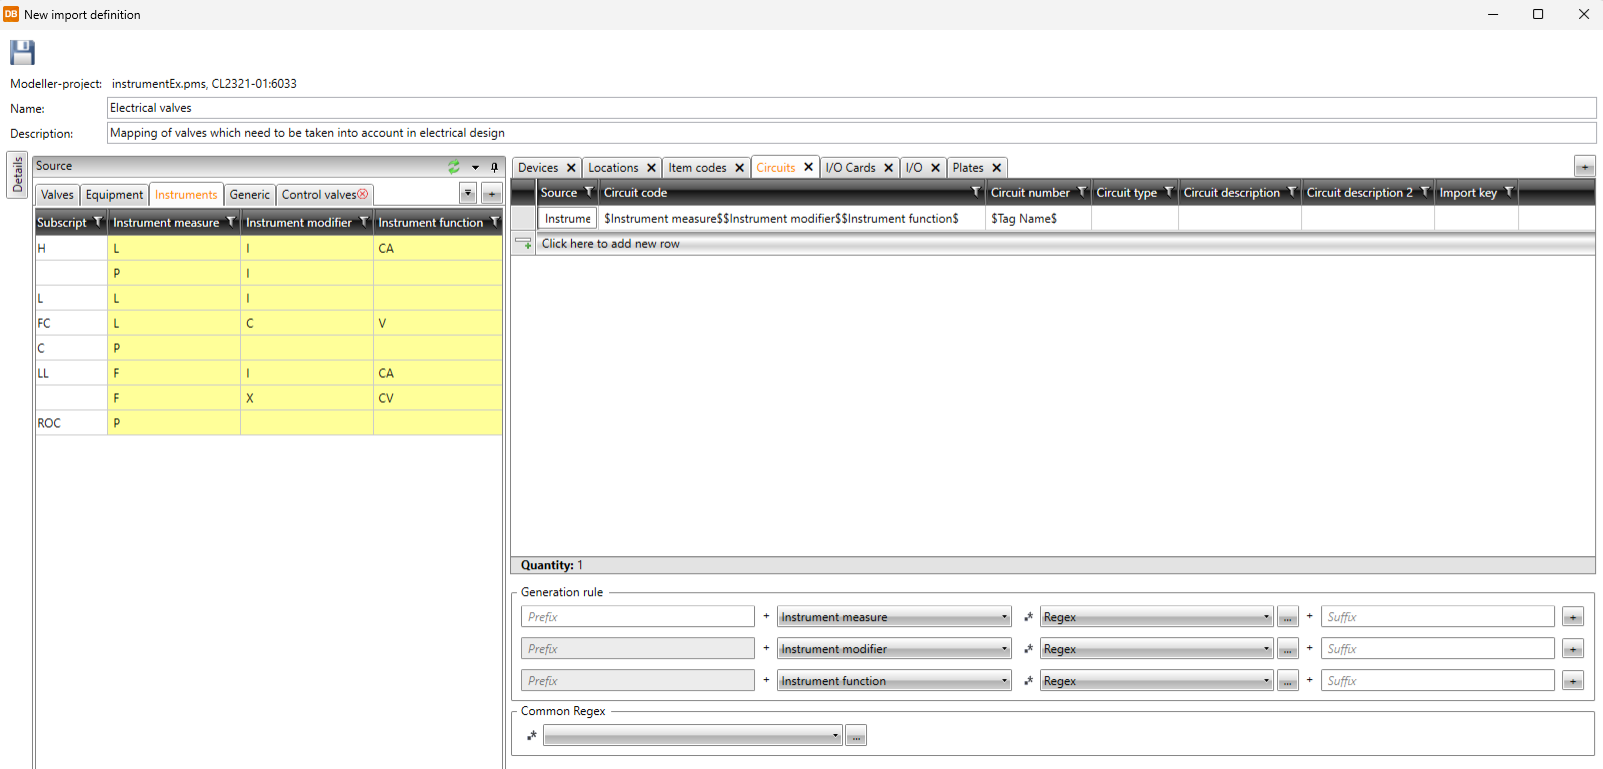The width and height of the screenshot is (1603, 769).
Task: Click the Name field containing Electrical valves
Action: (850, 108)
